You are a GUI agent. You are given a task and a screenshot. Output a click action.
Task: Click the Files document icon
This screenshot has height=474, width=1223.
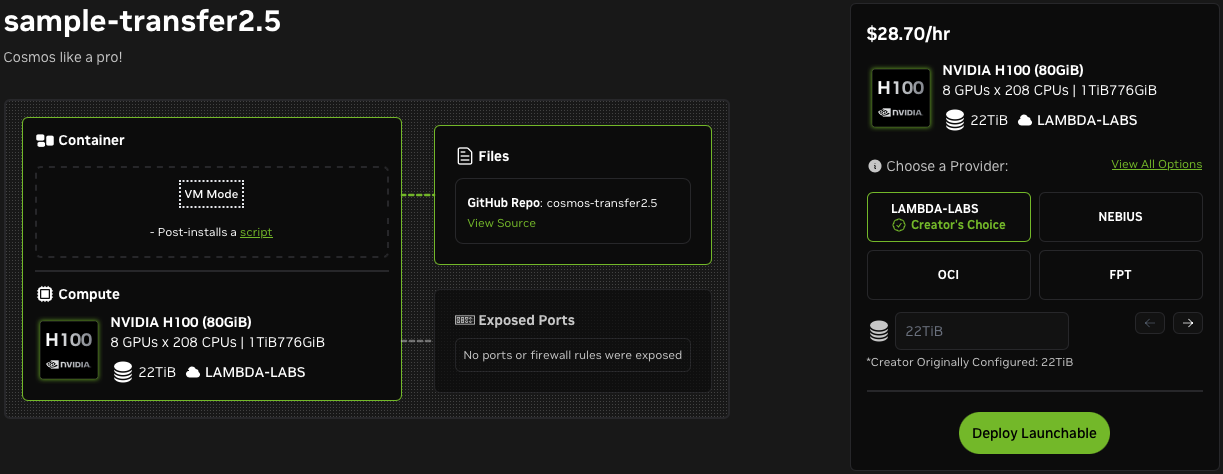[464, 156]
